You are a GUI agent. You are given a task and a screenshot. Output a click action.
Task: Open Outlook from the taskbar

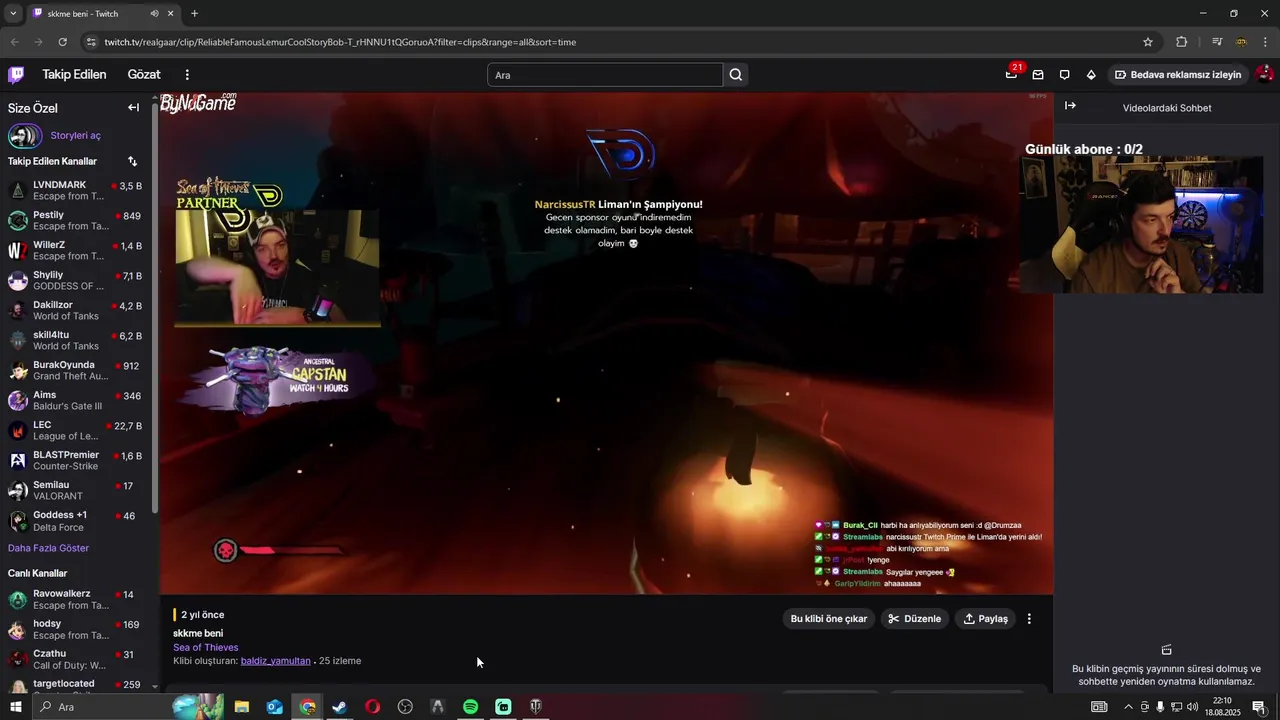pos(274,707)
